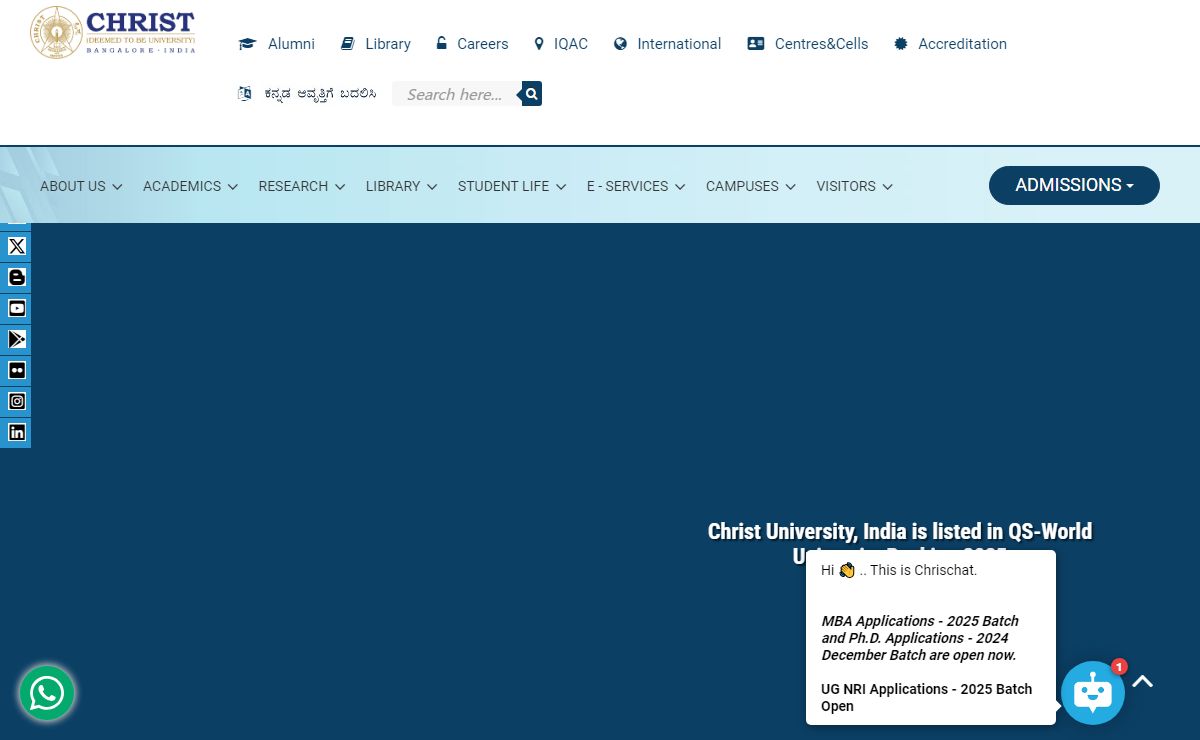Image resolution: width=1200 pixels, height=740 pixels.
Task: Click the QS-World ranking headline
Action: point(900,543)
